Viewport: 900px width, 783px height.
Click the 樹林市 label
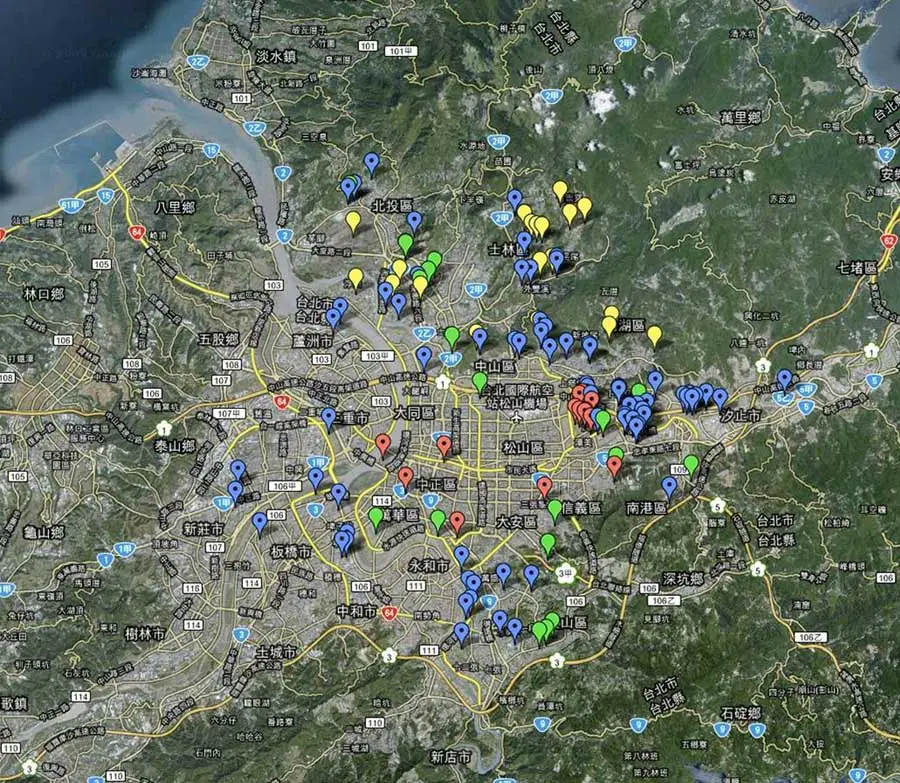[146, 634]
